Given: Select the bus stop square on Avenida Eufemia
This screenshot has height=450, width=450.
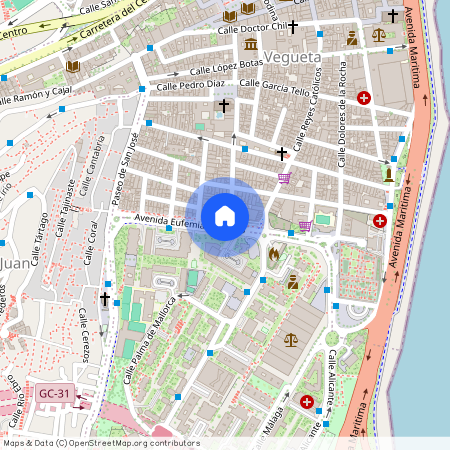Looking at the screenshot, I should [169, 228].
